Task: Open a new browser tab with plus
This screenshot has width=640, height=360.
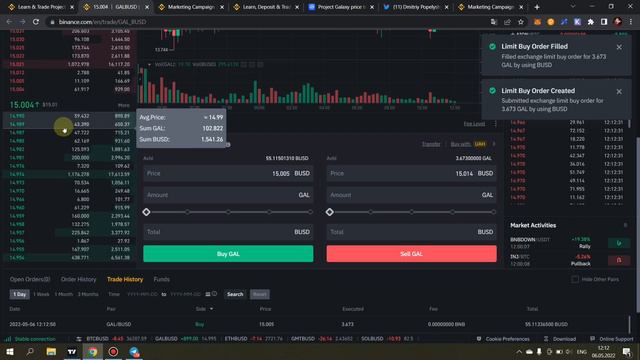Action: [537, 7]
